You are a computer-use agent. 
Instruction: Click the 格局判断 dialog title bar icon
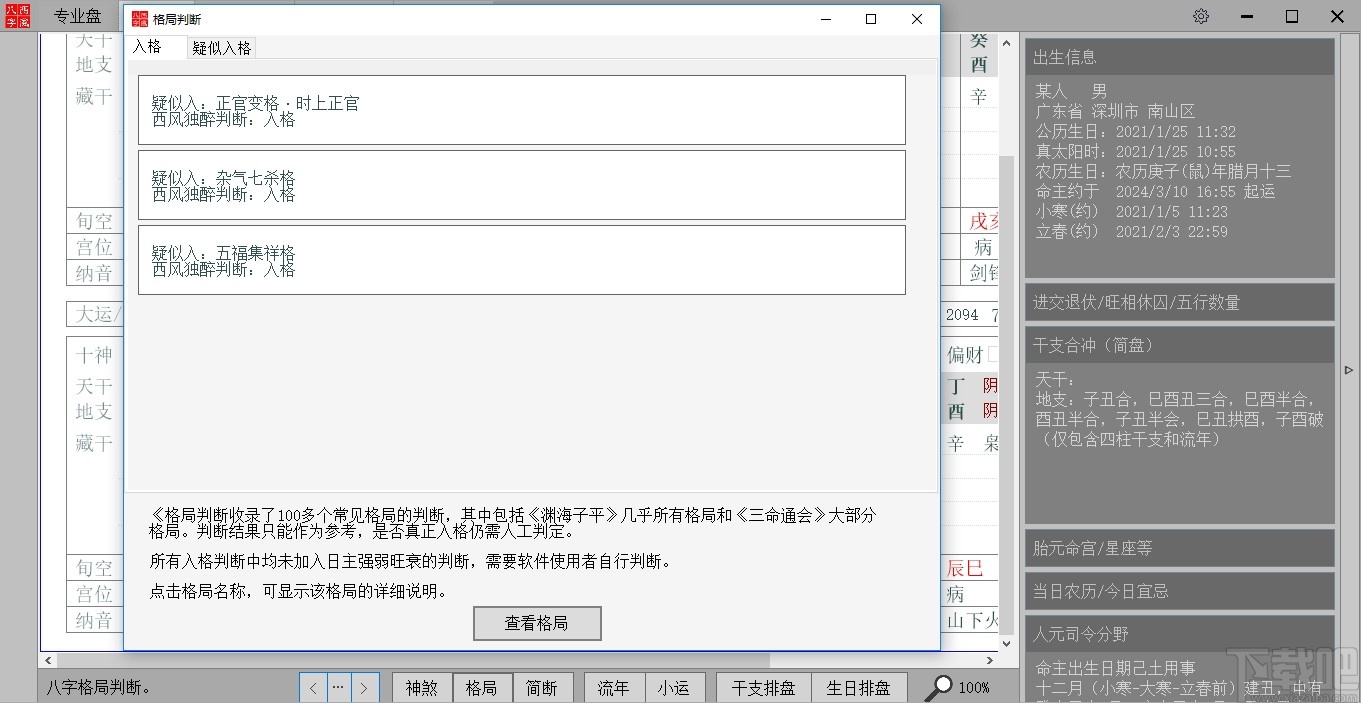click(x=139, y=18)
